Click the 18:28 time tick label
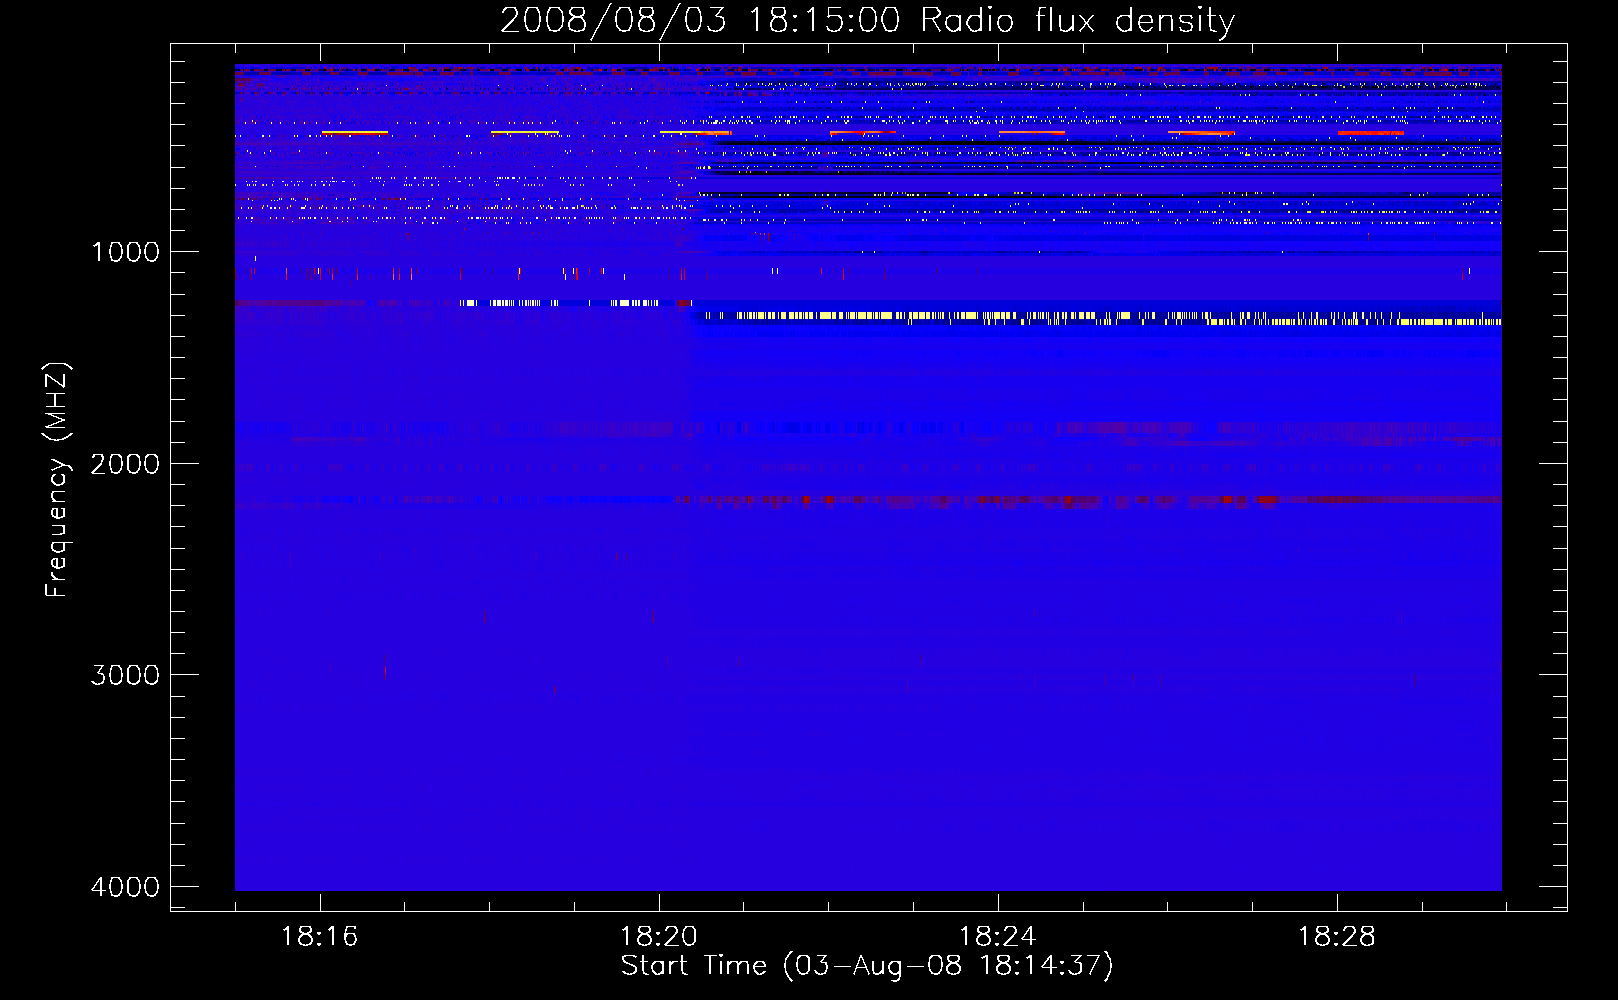 [1336, 937]
